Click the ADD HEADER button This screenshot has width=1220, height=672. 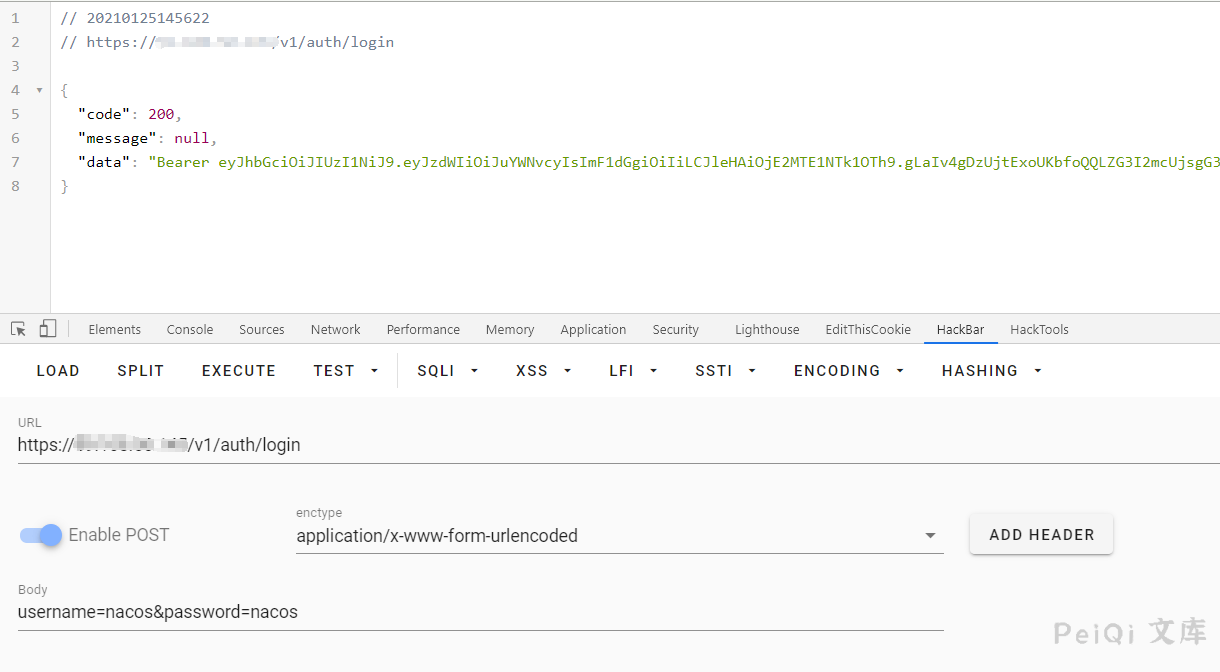pyautogui.click(x=1041, y=535)
